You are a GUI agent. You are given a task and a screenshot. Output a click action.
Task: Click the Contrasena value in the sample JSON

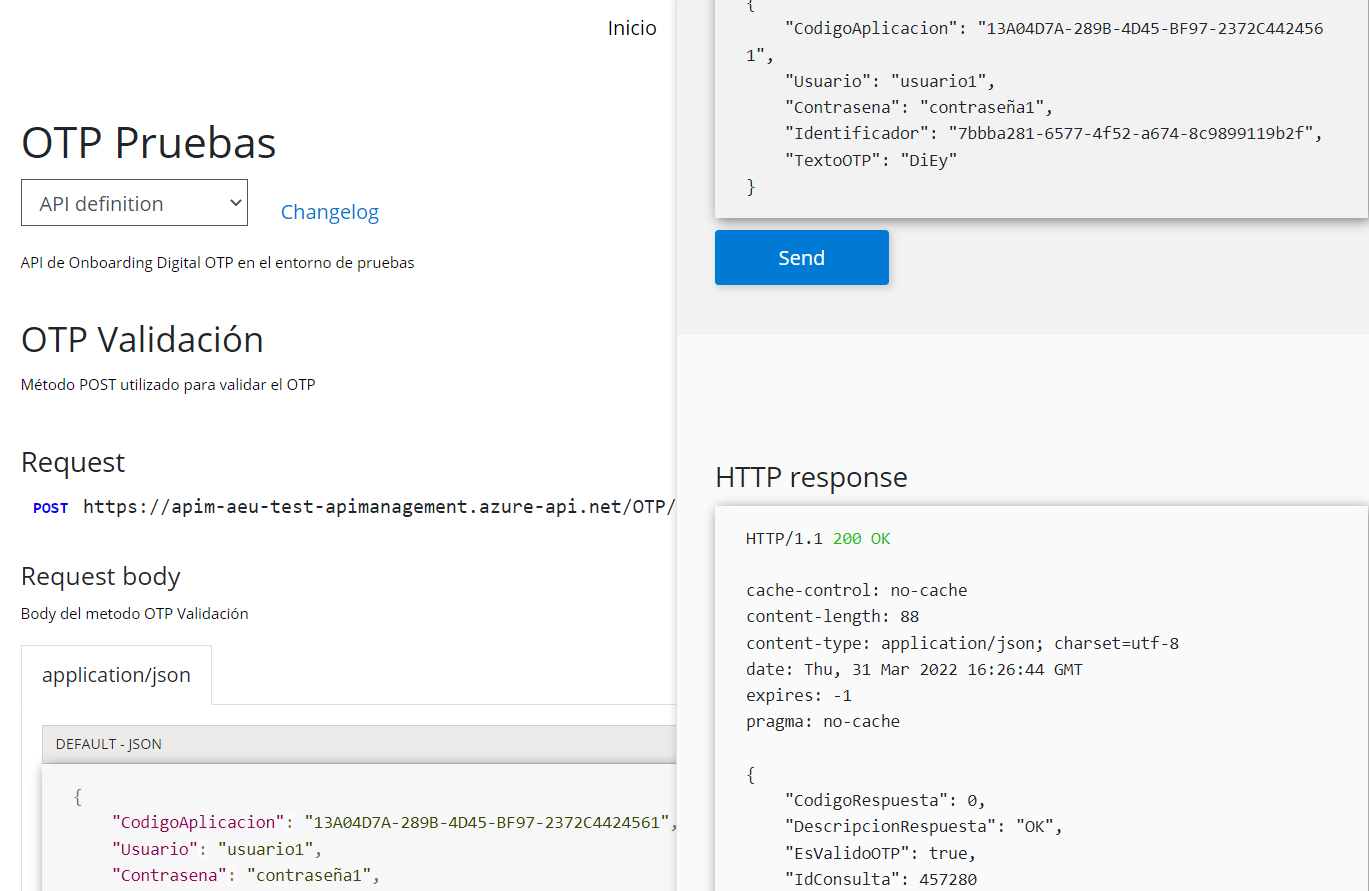313,876
